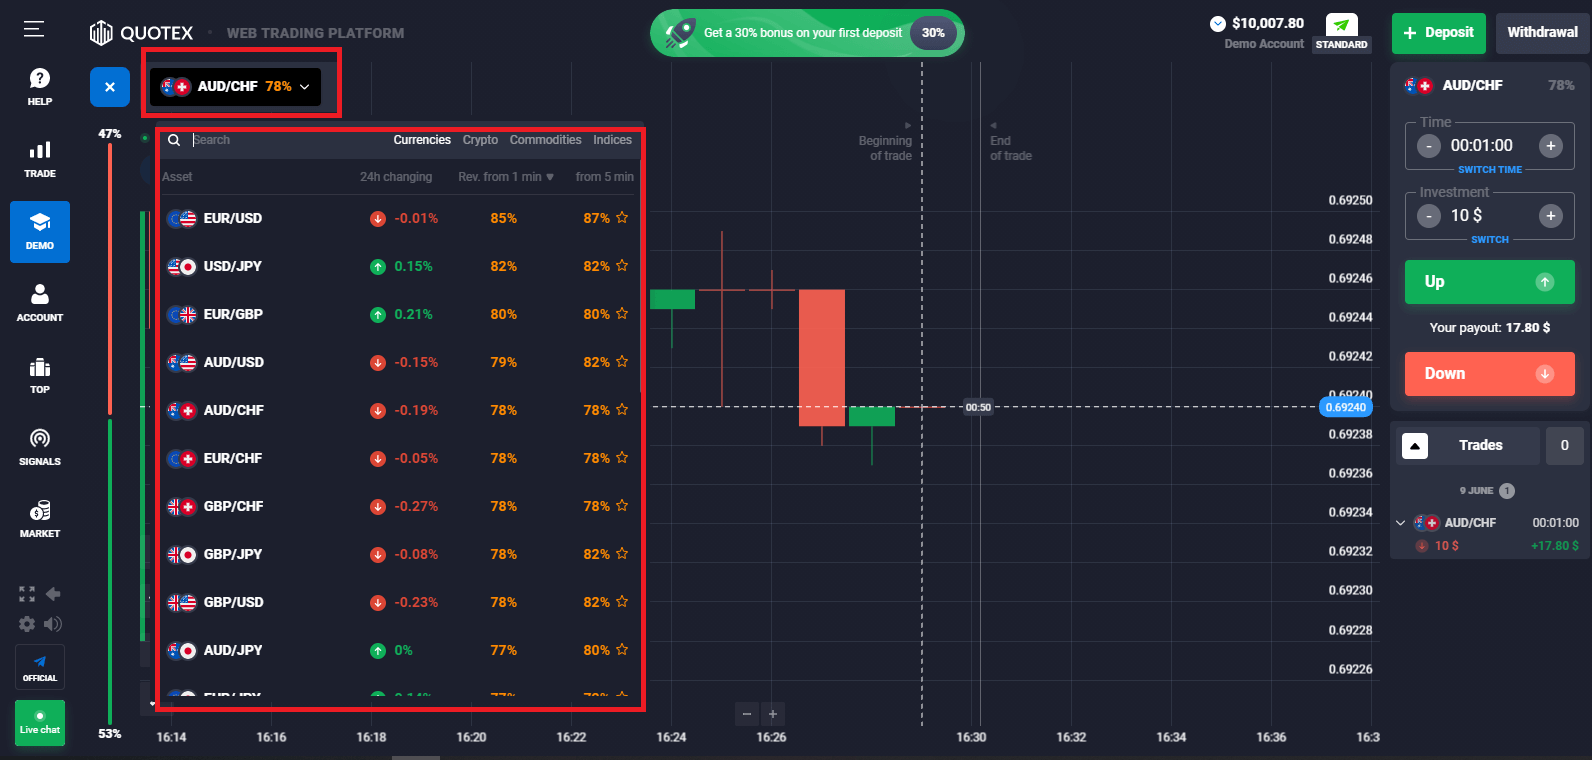The width and height of the screenshot is (1592, 760).
Task: Increase trade time with plus button
Action: [x=1551, y=146]
